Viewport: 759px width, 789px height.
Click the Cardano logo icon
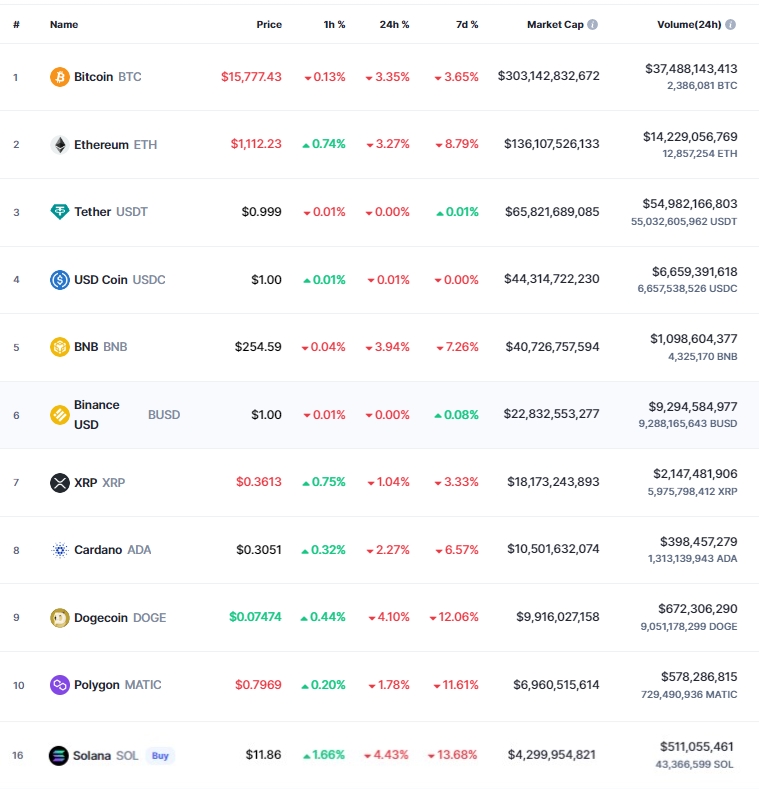coord(59,550)
